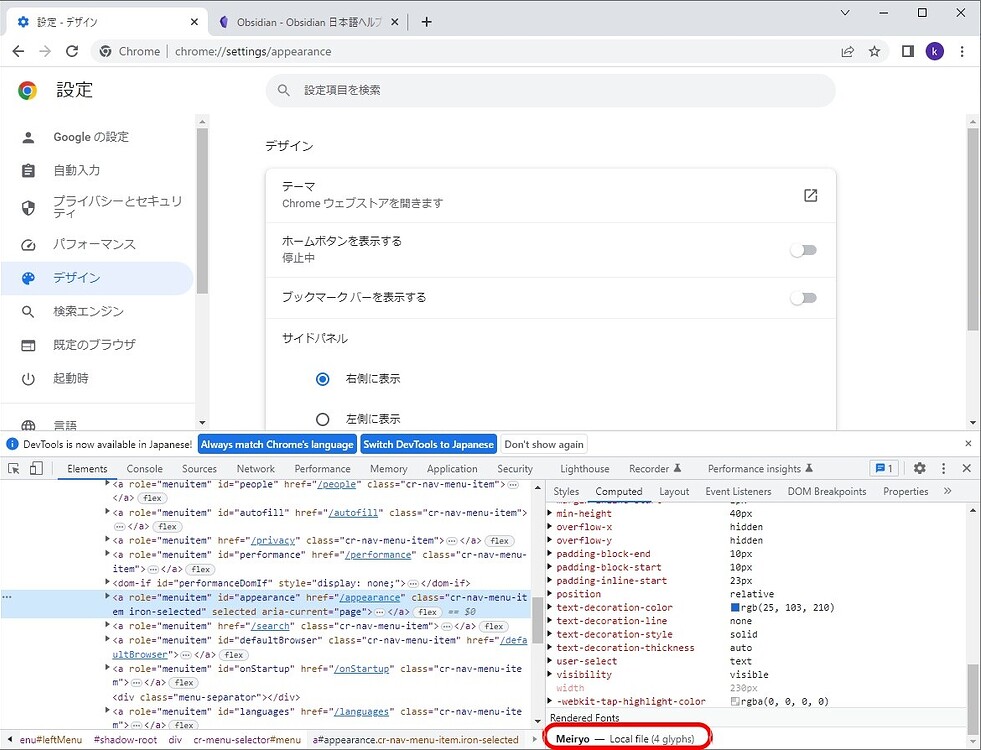Select the Inspect element tool in DevTools
981x750 pixels.
[16, 468]
